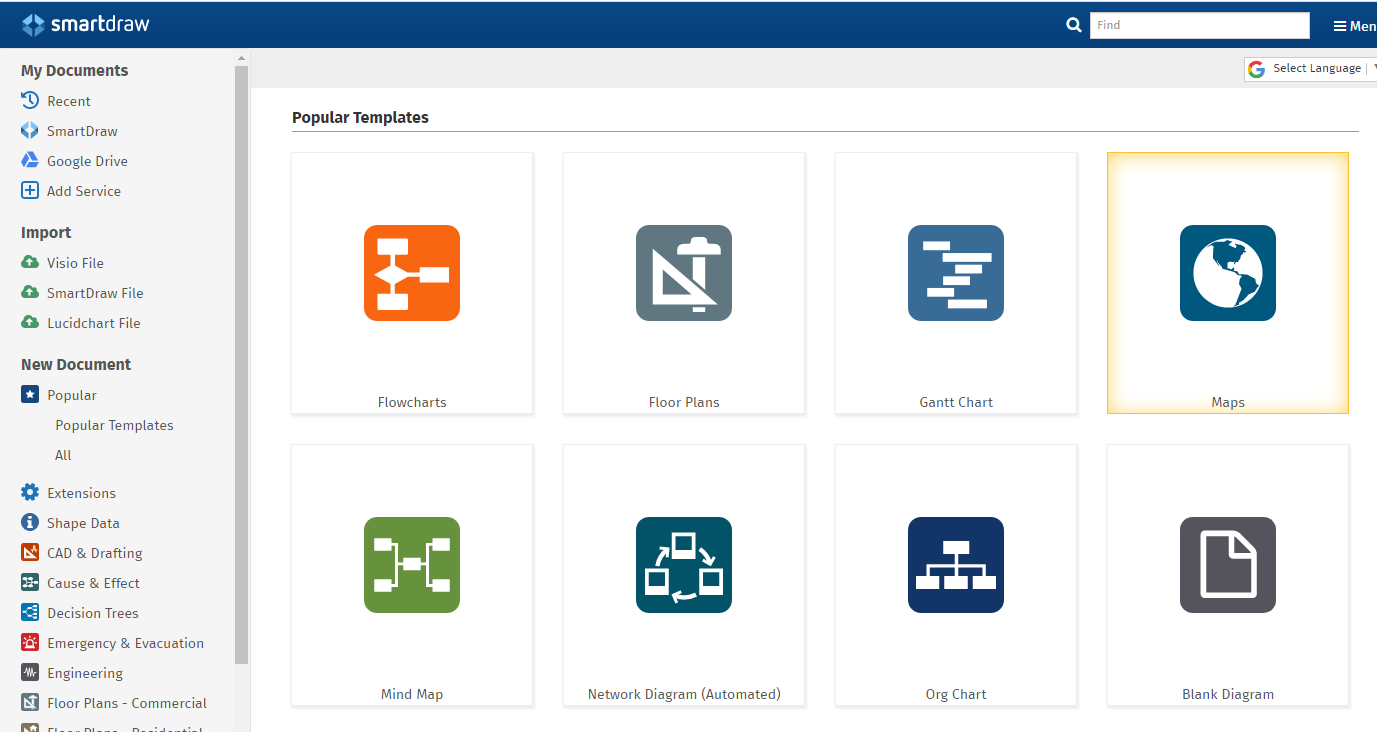Screen dimensions: 1377x732
Task: Open Gantt Chart template by its label
Action: (956, 402)
